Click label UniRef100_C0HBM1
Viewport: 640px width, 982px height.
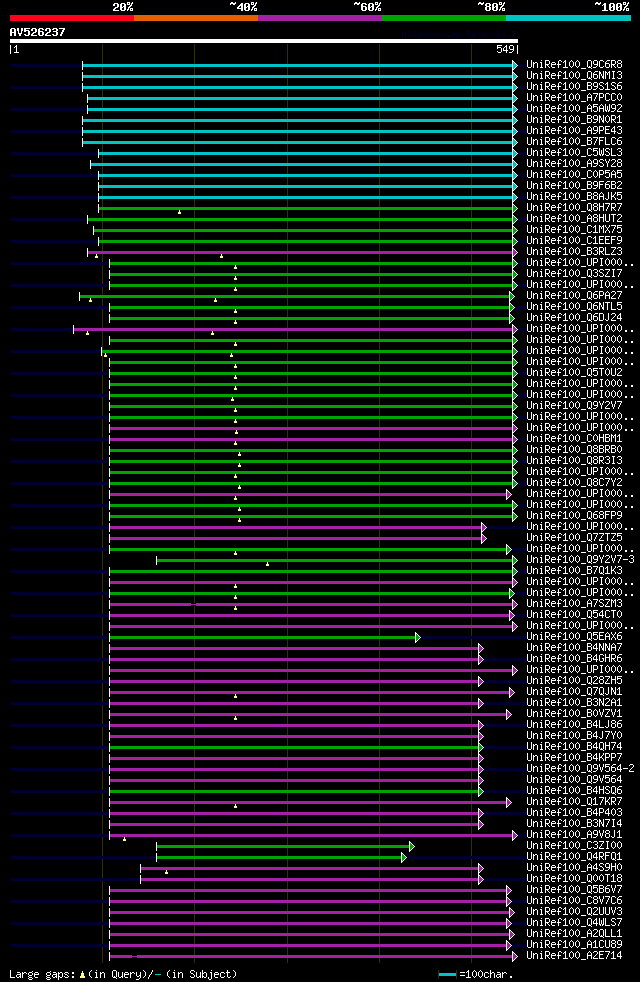pyautogui.click(x=574, y=439)
